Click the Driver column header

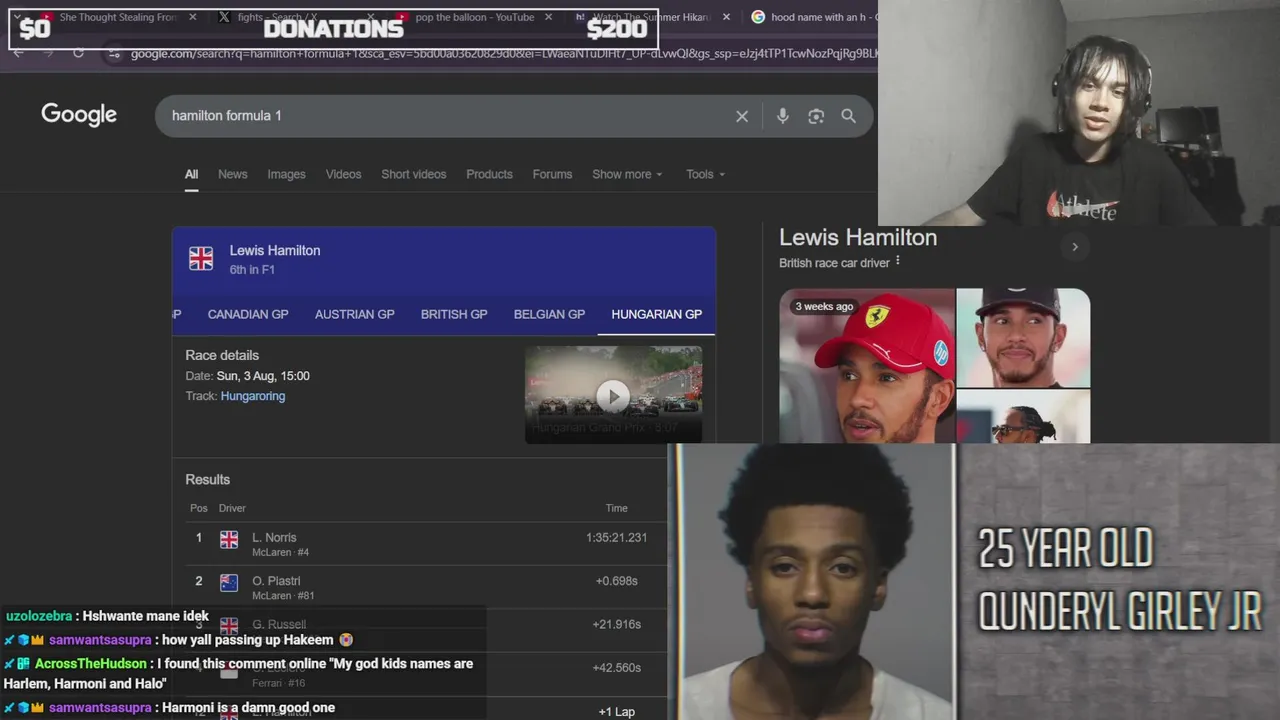(x=232, y=508)
